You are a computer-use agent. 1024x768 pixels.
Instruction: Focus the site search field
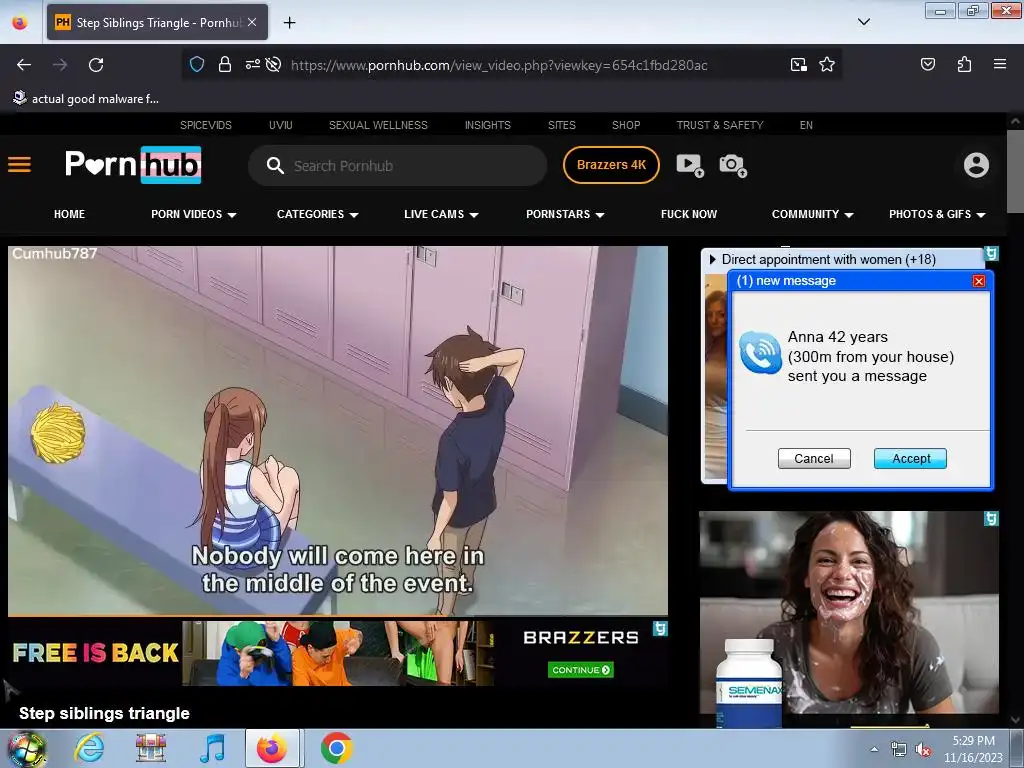click(x=397, y=166)
